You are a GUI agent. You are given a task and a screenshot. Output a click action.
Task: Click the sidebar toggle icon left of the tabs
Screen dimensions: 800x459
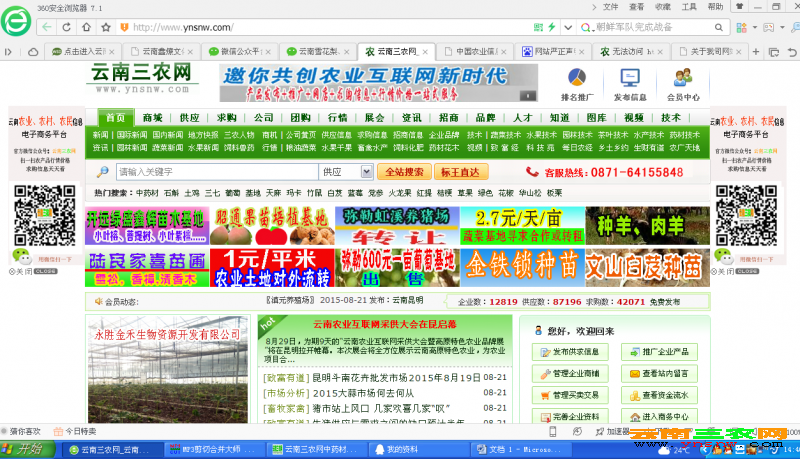8,52
